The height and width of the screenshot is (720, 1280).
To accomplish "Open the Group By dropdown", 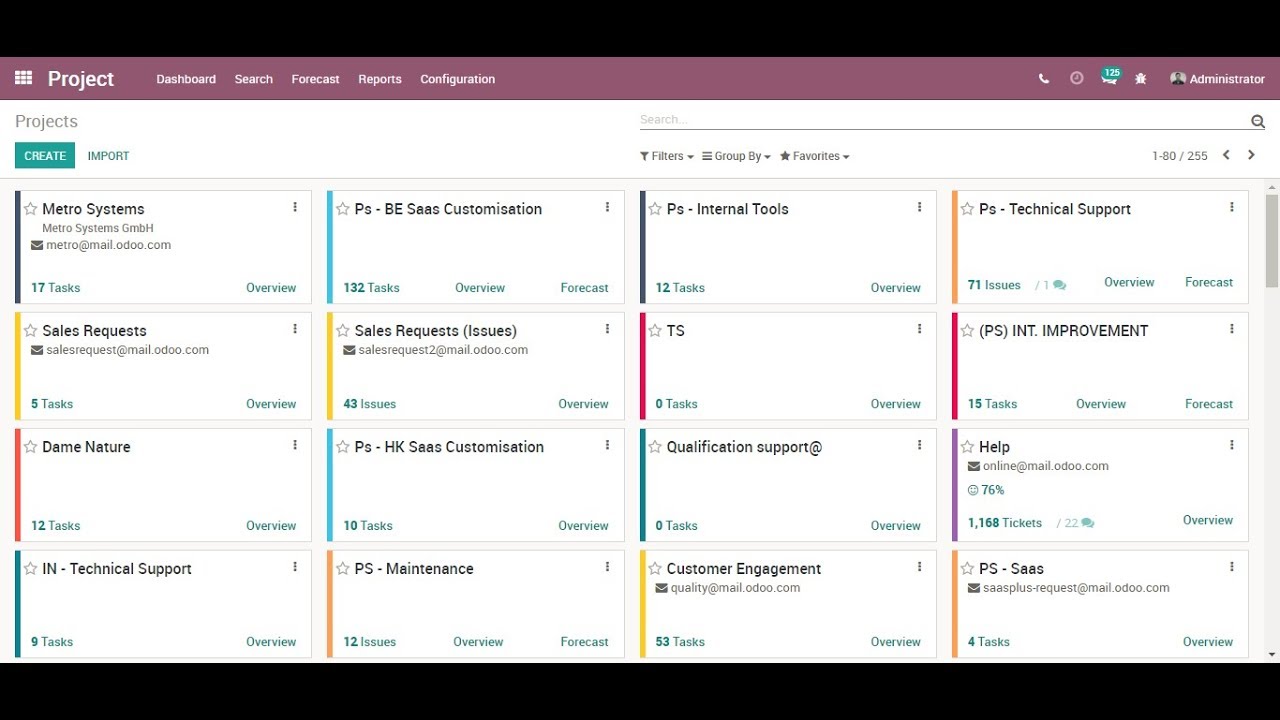I will (x=736, y=156).
